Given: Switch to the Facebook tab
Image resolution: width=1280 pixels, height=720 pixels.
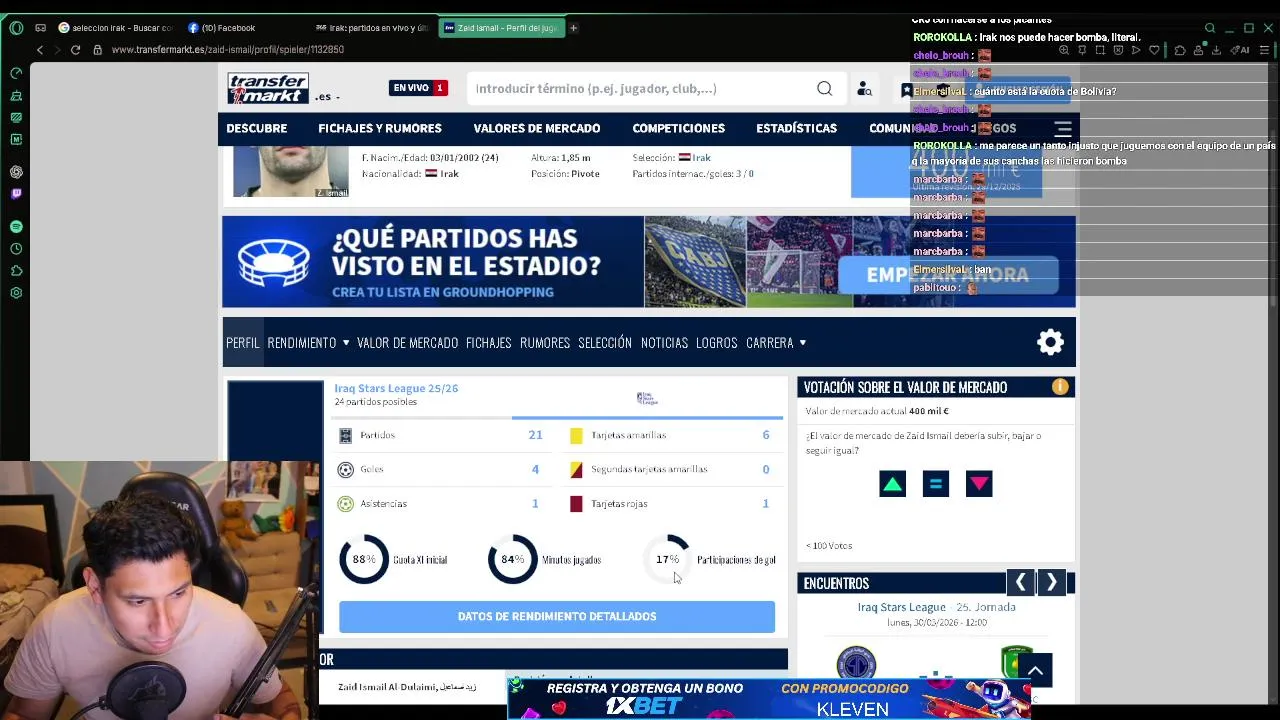Looking at the screenshot, I should coord(222,28).
